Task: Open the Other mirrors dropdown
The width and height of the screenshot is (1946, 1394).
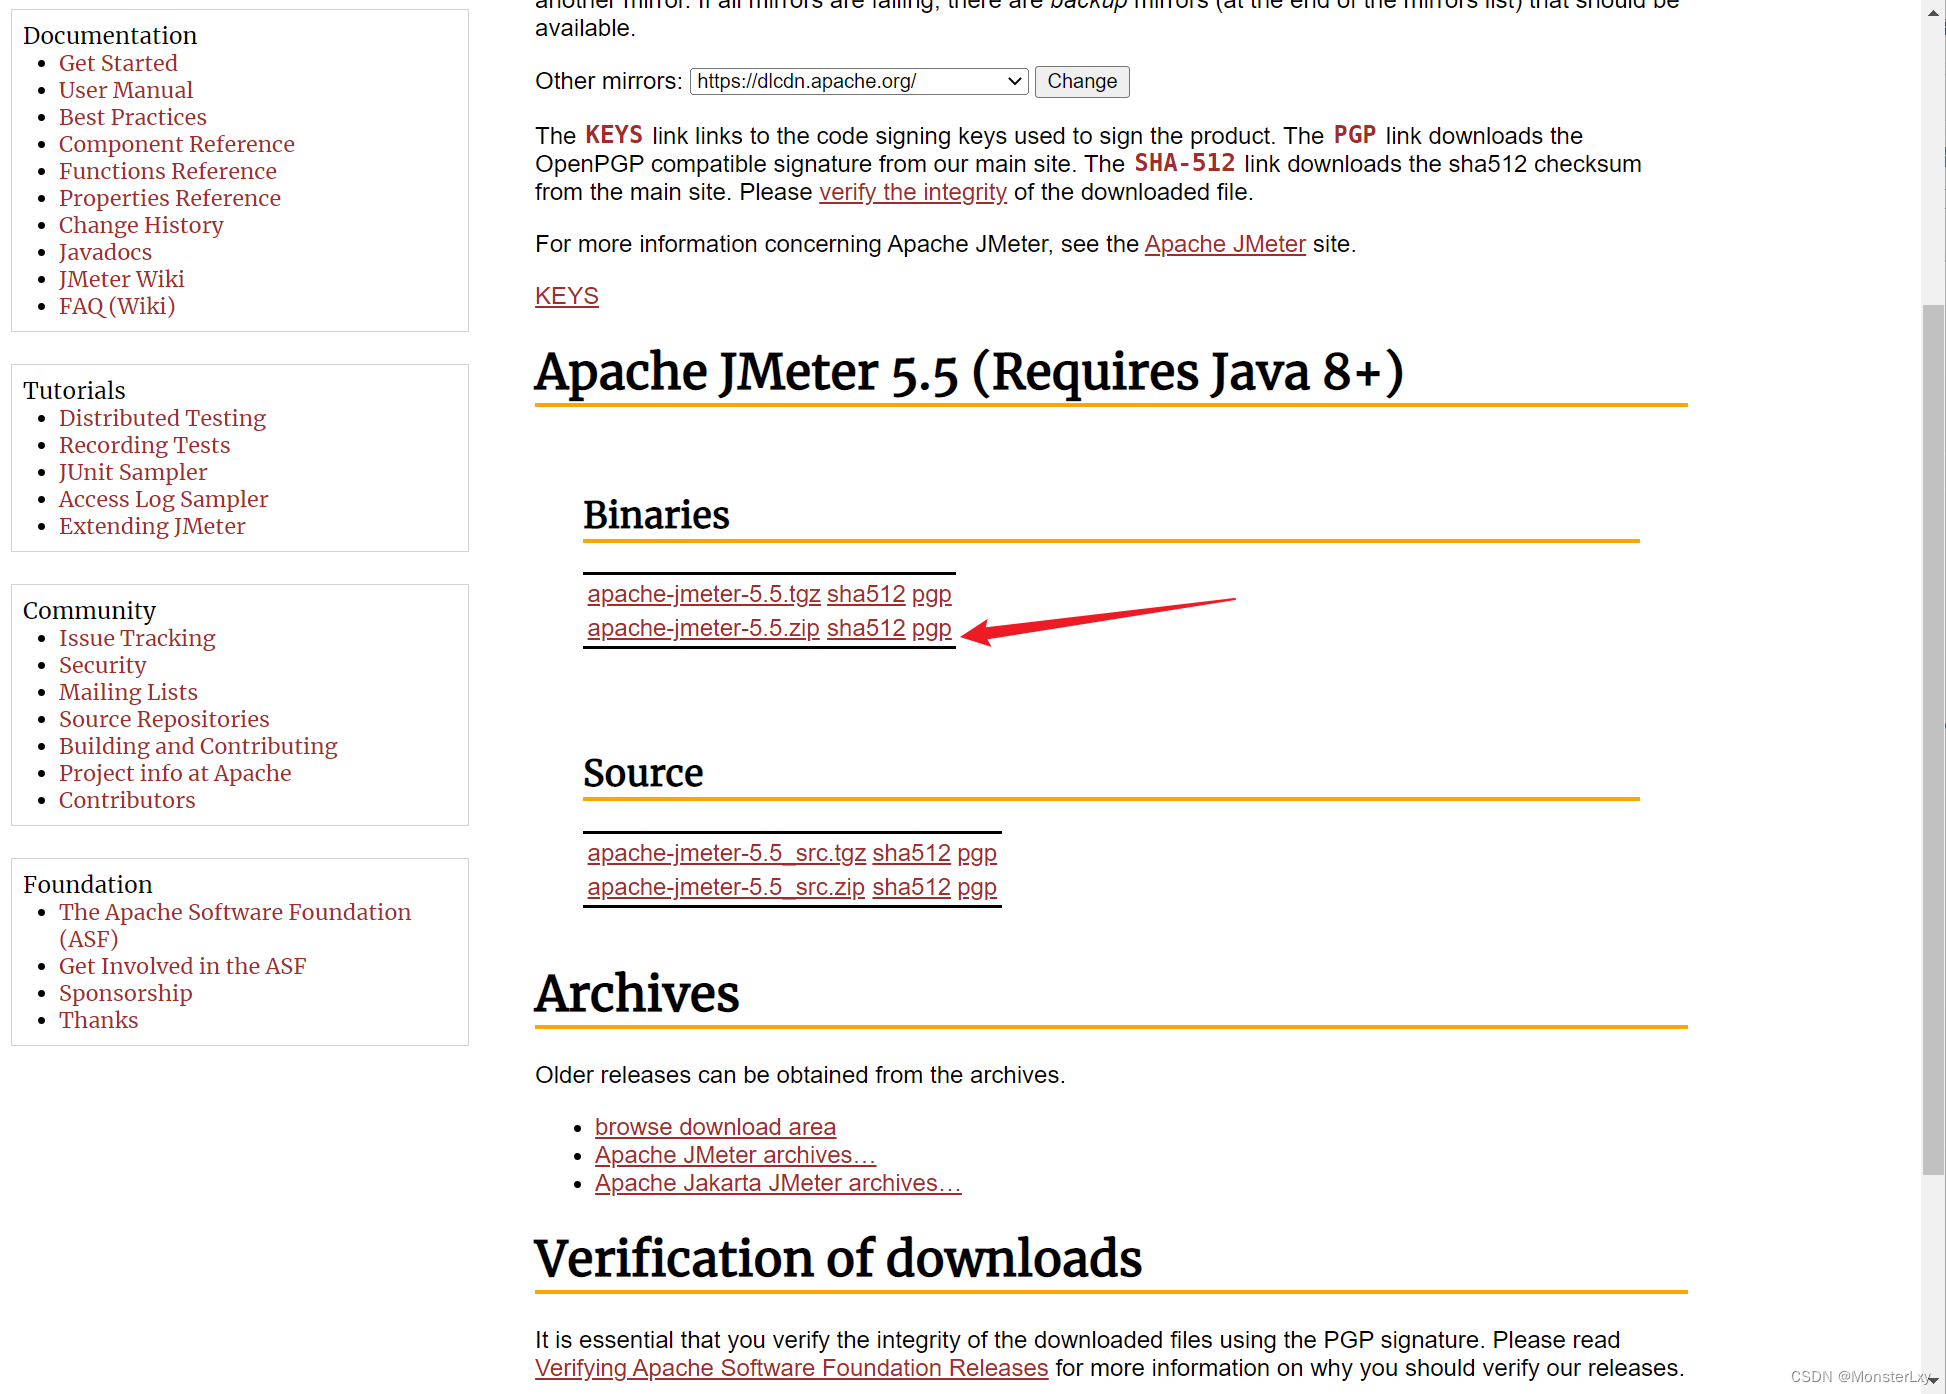Action: coord(858,82)
